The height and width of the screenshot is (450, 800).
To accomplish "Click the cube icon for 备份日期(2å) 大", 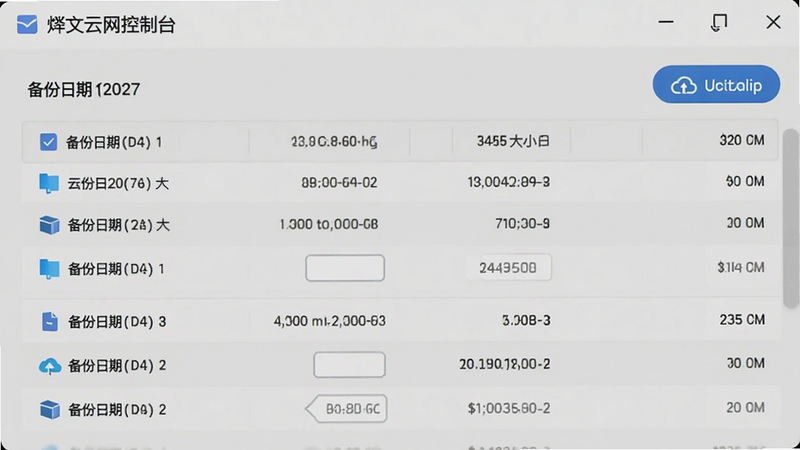I will tap(49, 225).
